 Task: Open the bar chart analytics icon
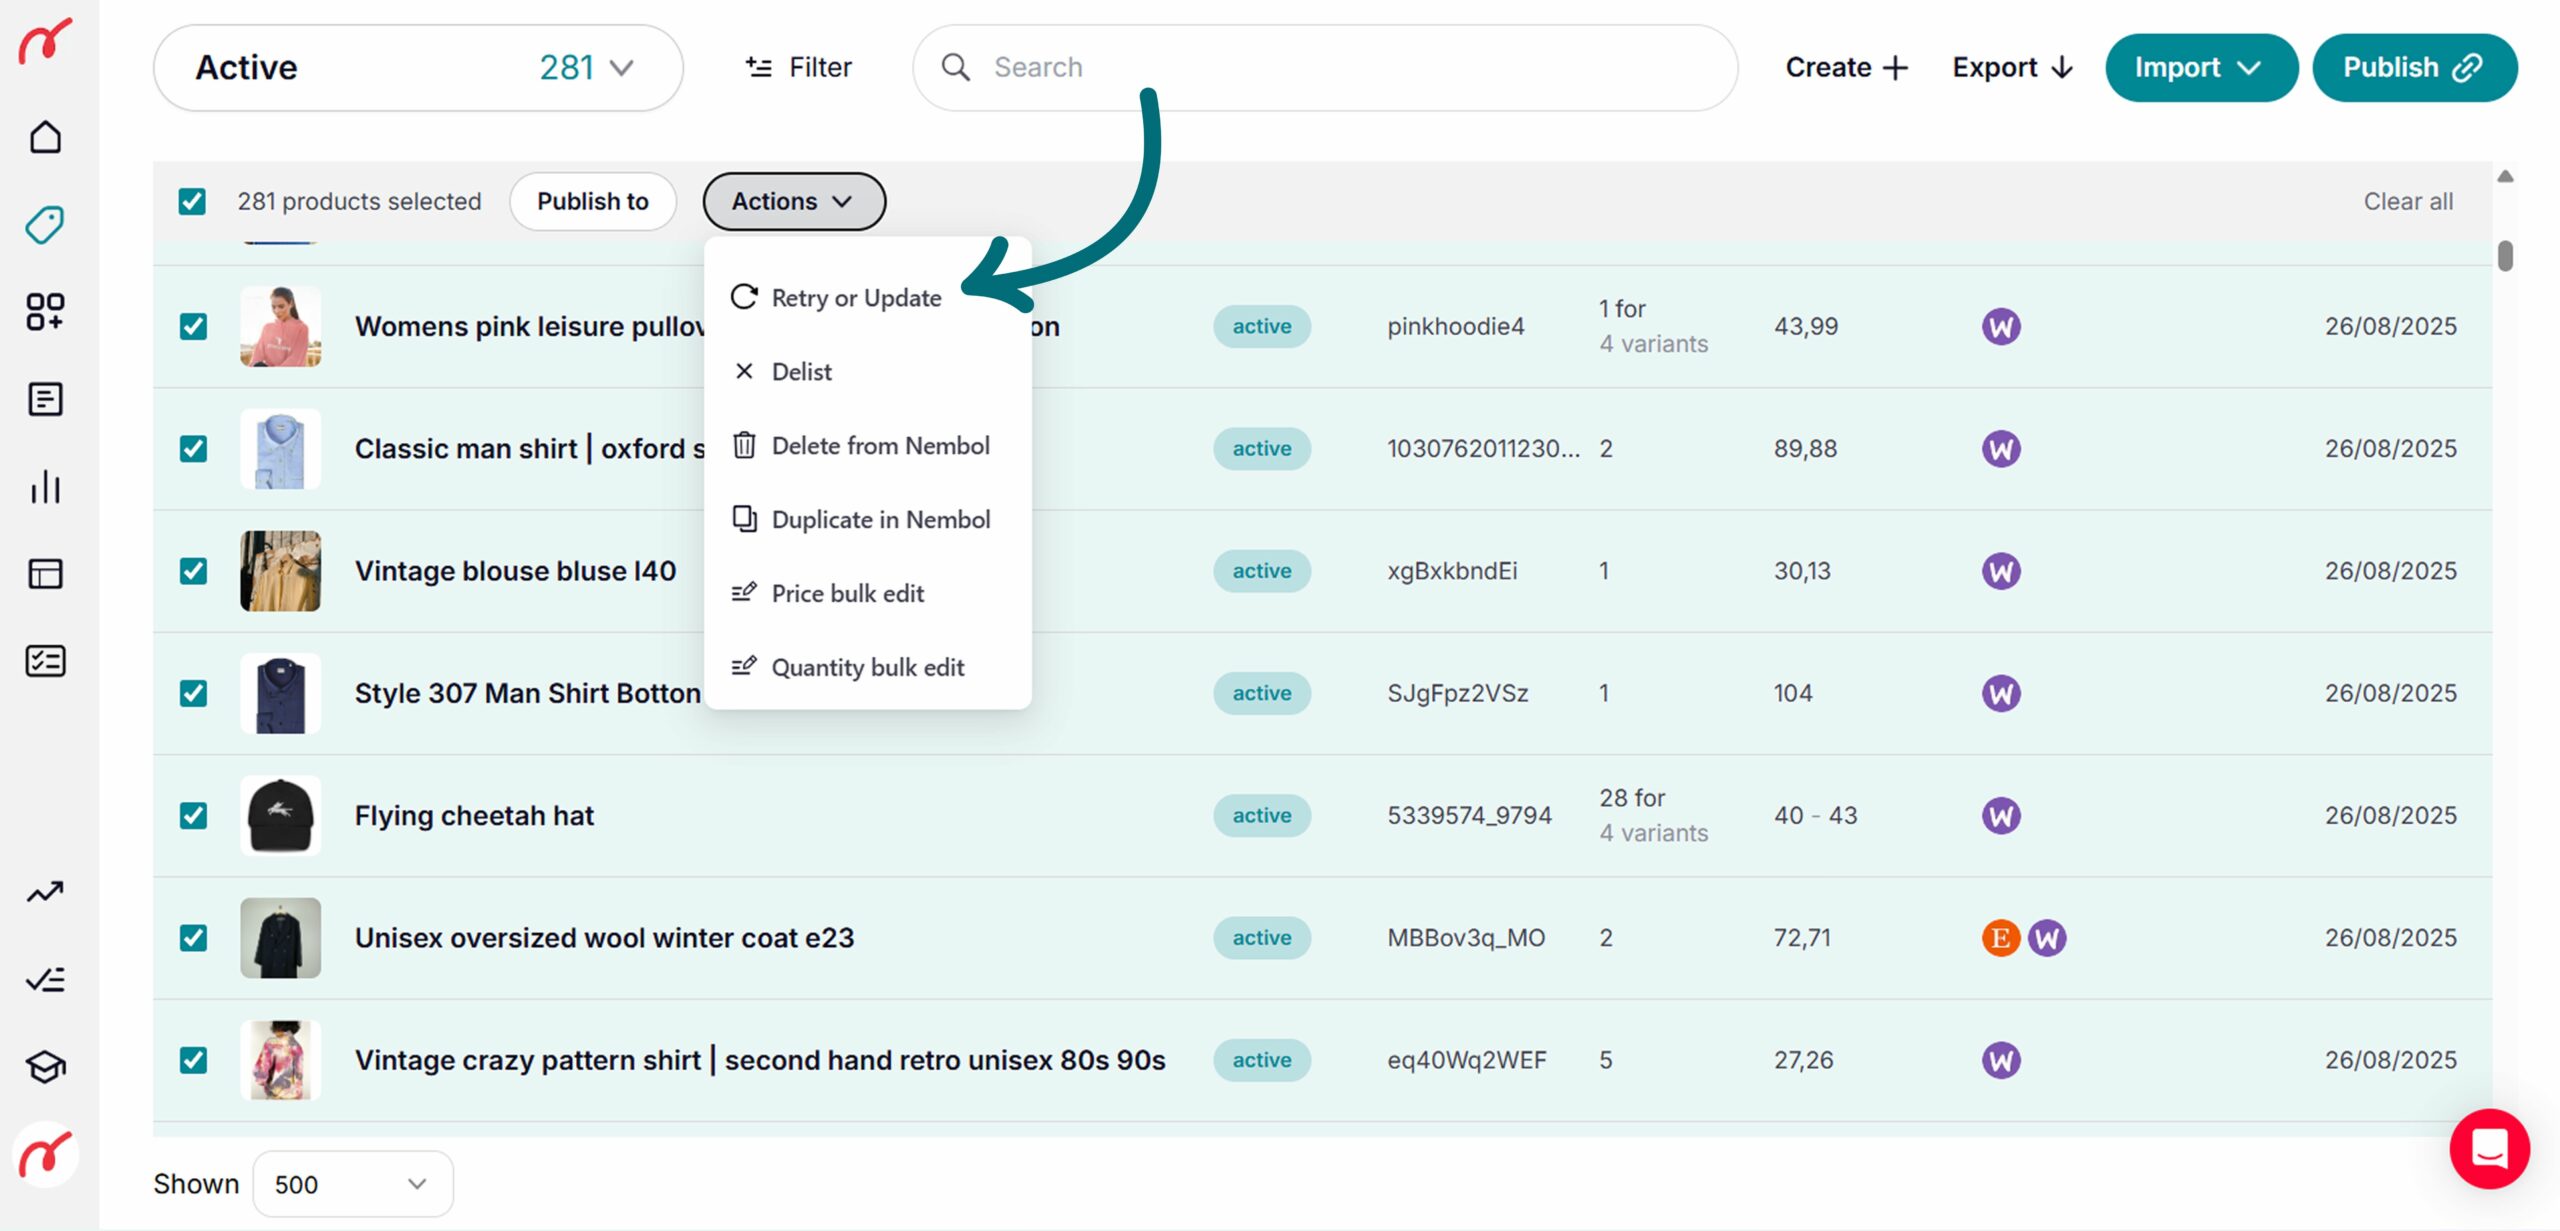click(45, 487)
